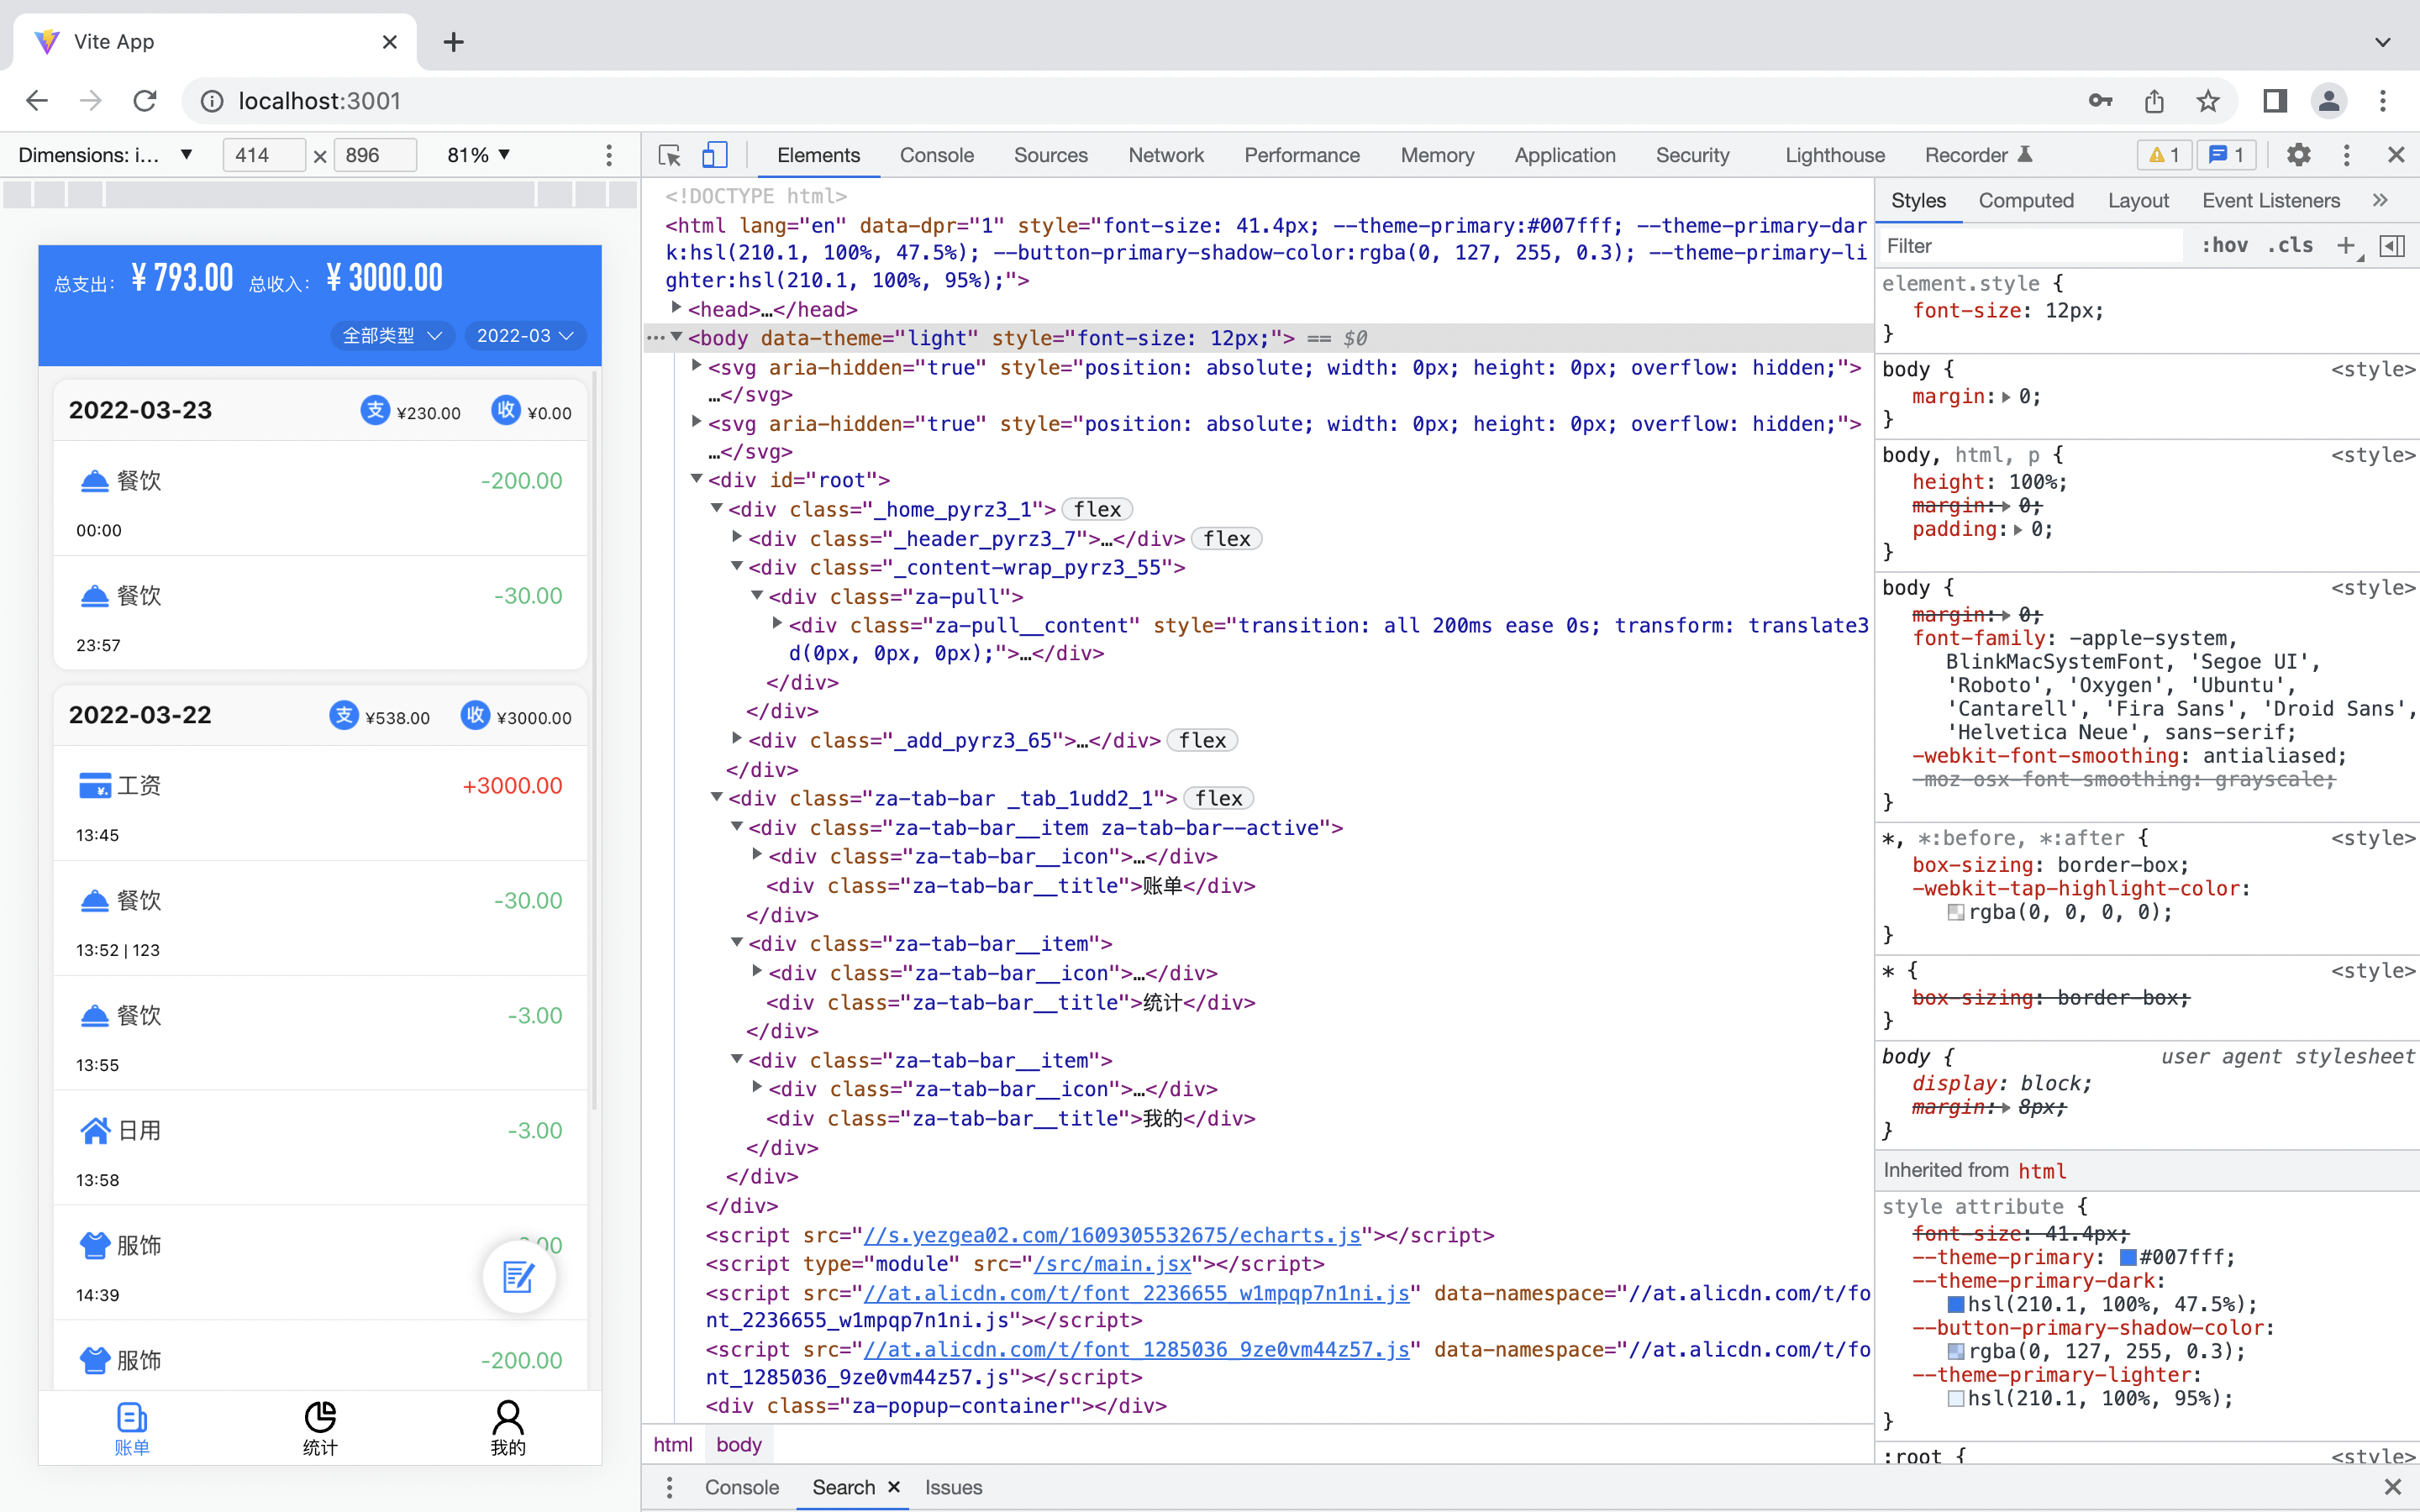Screen dimensions: 2420x1512
Task: Open Dimensions device dropdown
Action: pos(105,155)
